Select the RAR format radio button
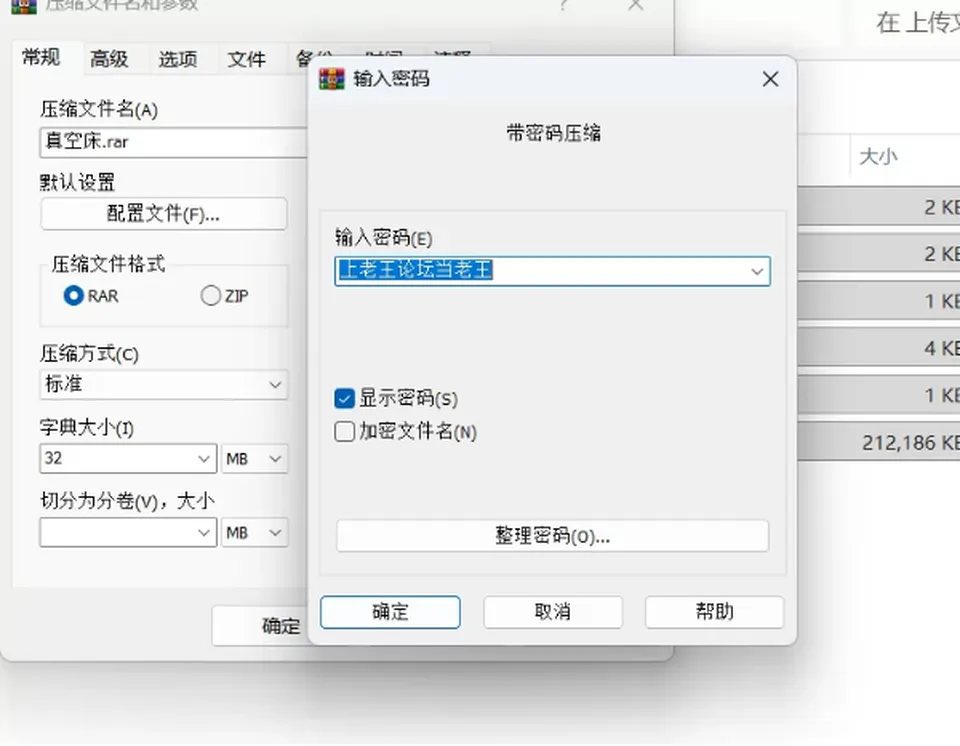The image size is (960, 746). (x=73, y=296)
